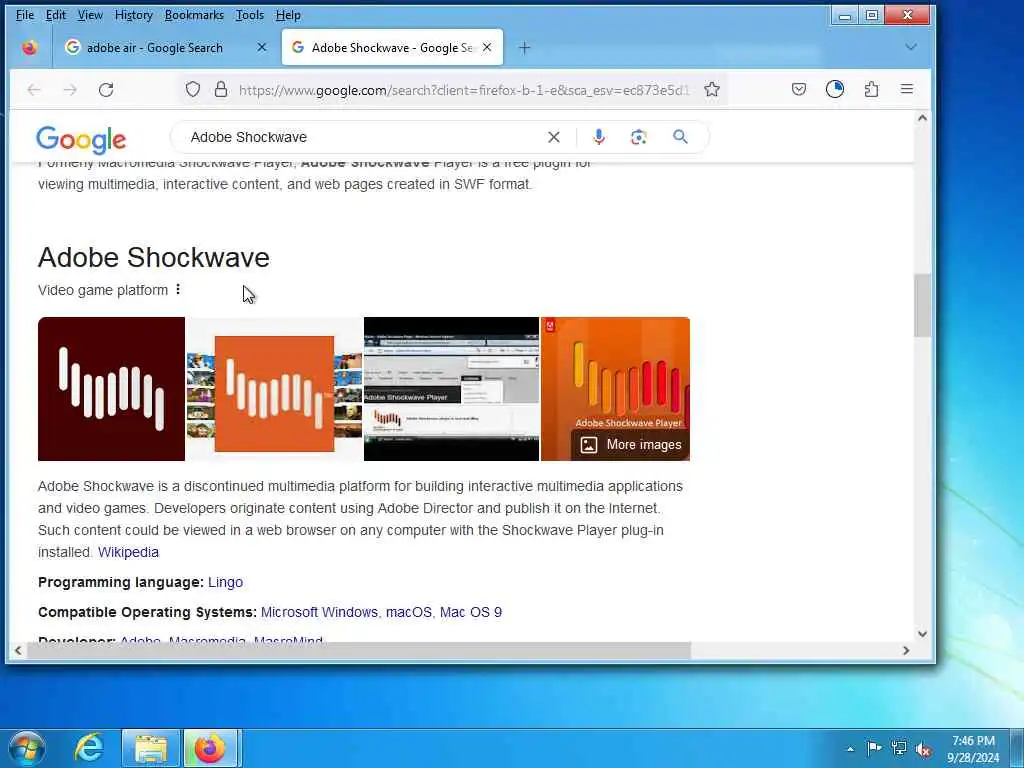Bookmark this page with star icon

(712, 89)
